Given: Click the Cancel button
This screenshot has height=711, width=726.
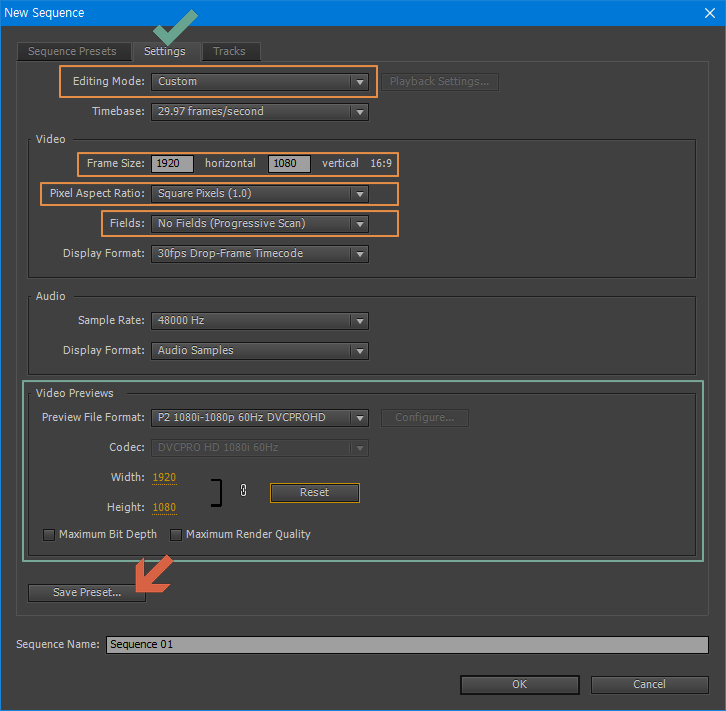Looking at the screenshot, I should coord(650,685).
